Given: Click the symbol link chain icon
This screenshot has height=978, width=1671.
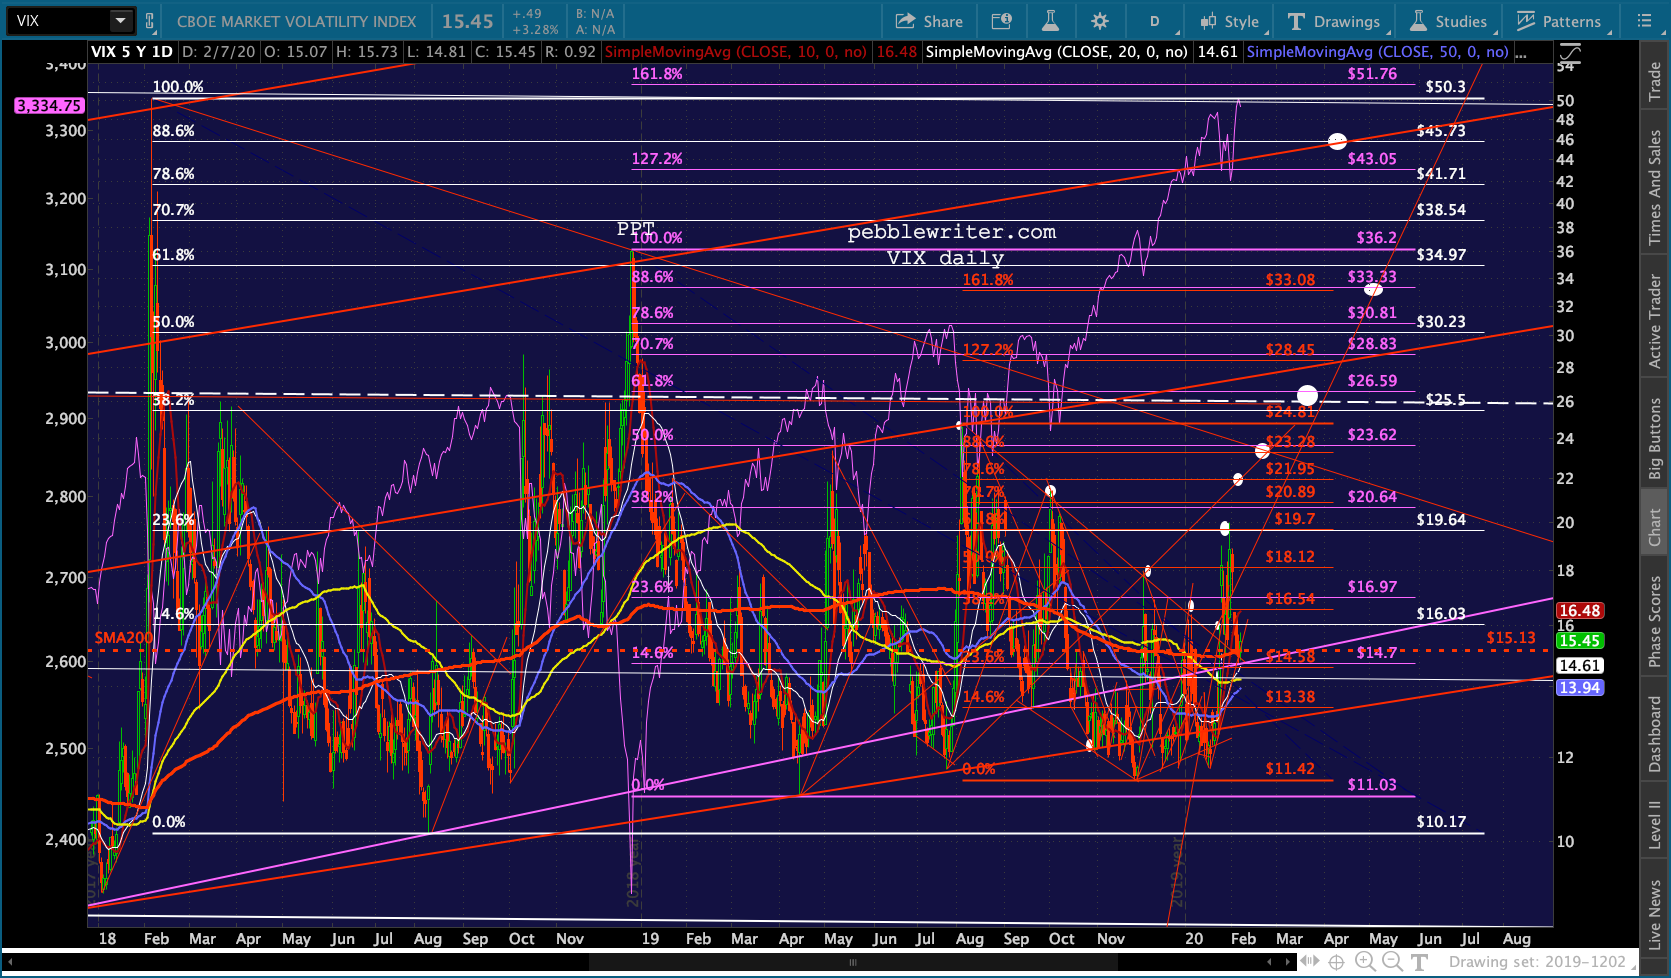Looking at the screenshot, I should [150, 20].
